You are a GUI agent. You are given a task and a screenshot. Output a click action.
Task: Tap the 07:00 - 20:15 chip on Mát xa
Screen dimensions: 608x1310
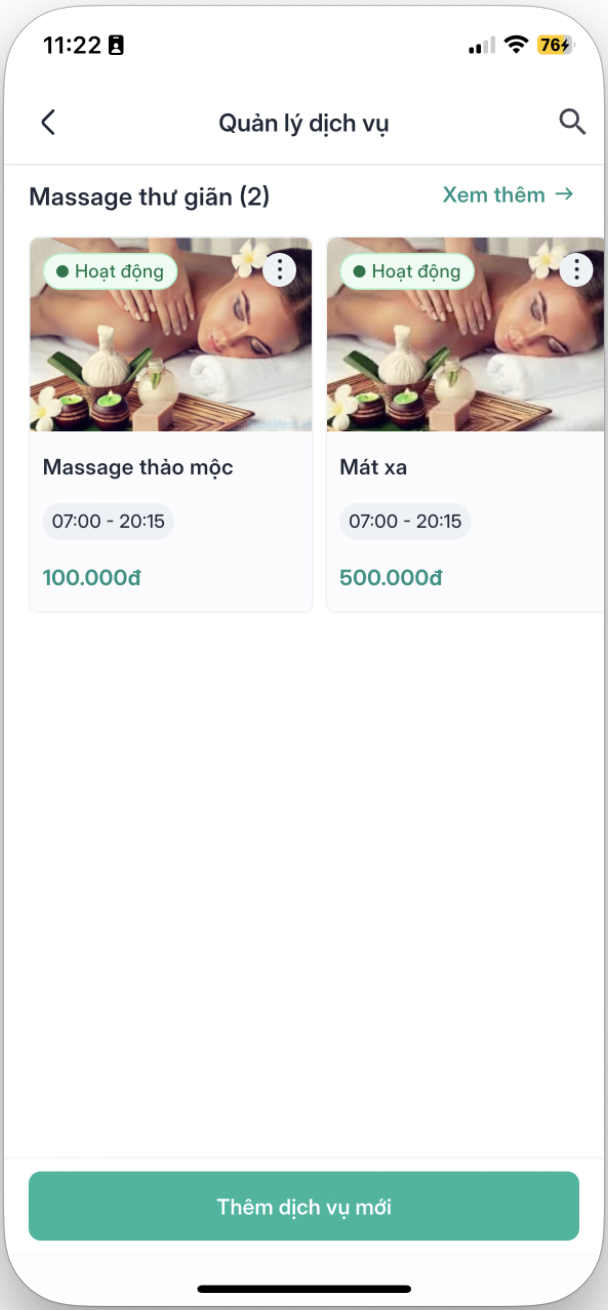405,521
